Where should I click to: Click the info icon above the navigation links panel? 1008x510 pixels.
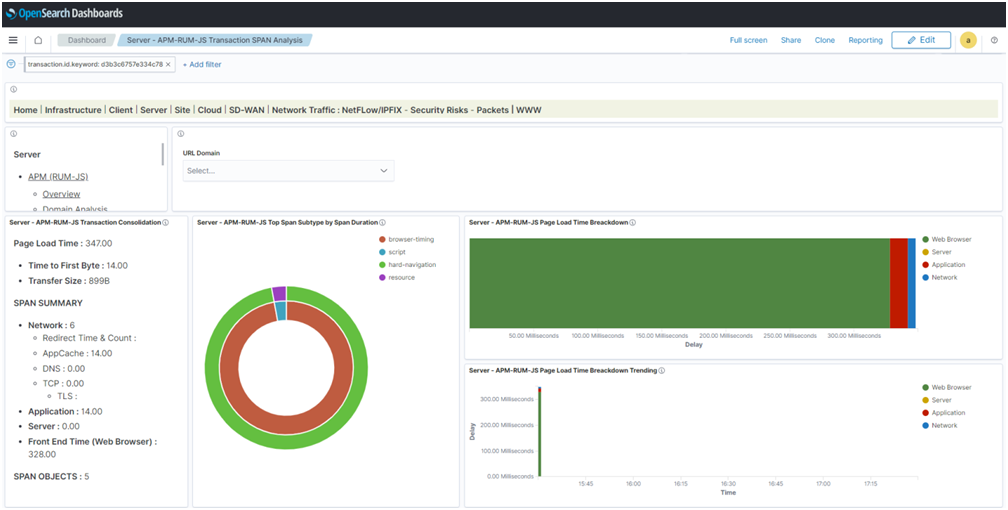[14, 89]
